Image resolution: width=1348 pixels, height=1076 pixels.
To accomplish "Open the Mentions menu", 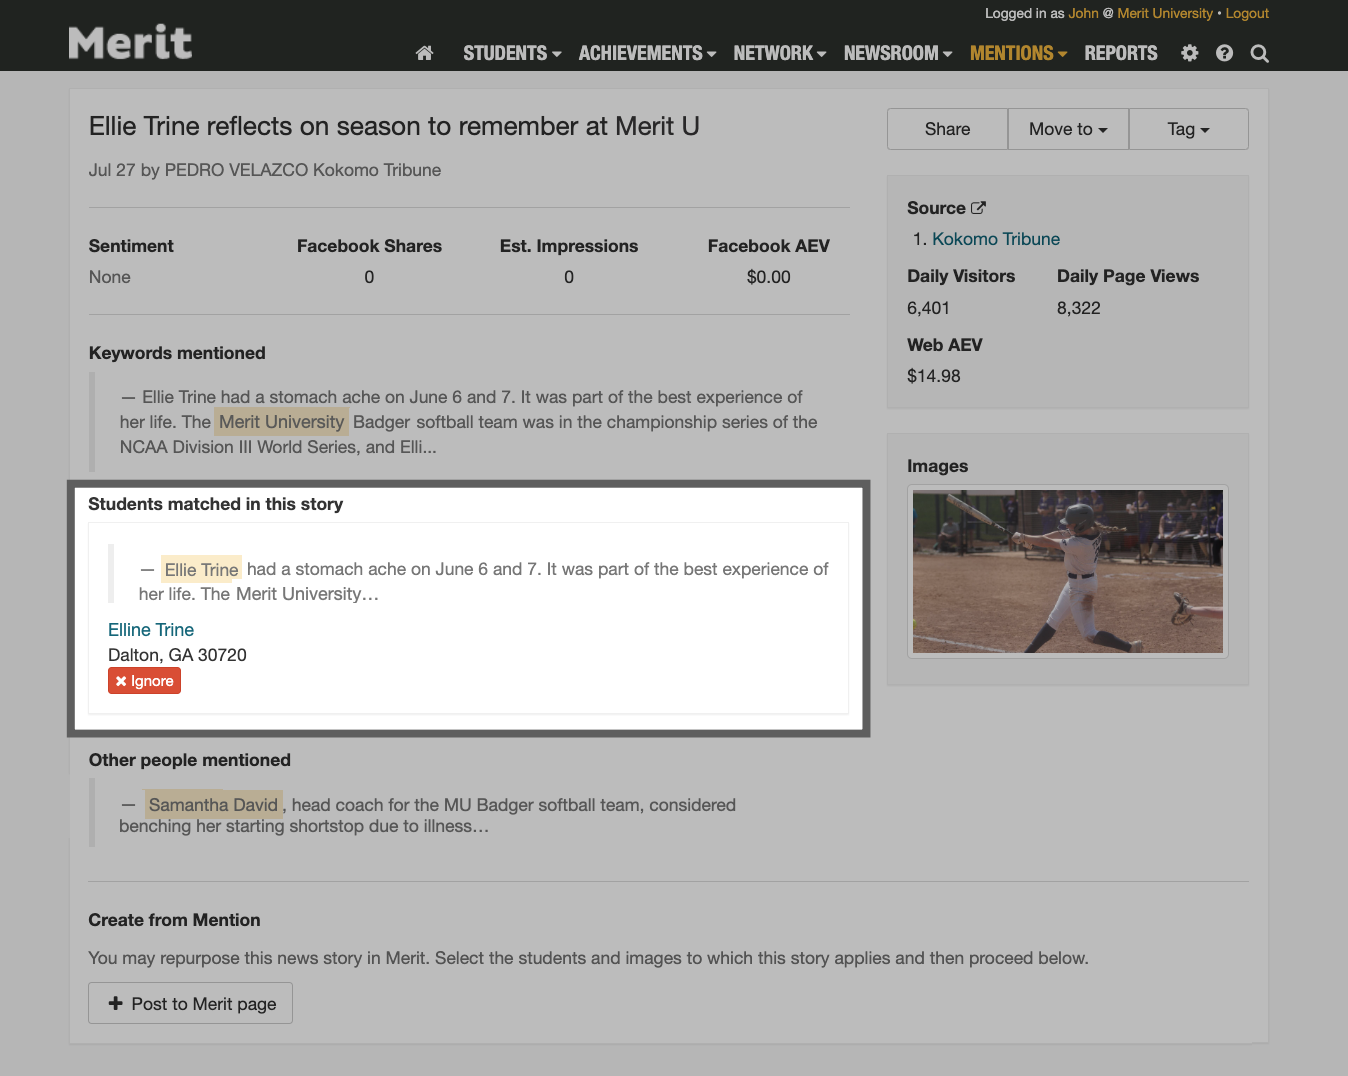I will coord(1018,53).
